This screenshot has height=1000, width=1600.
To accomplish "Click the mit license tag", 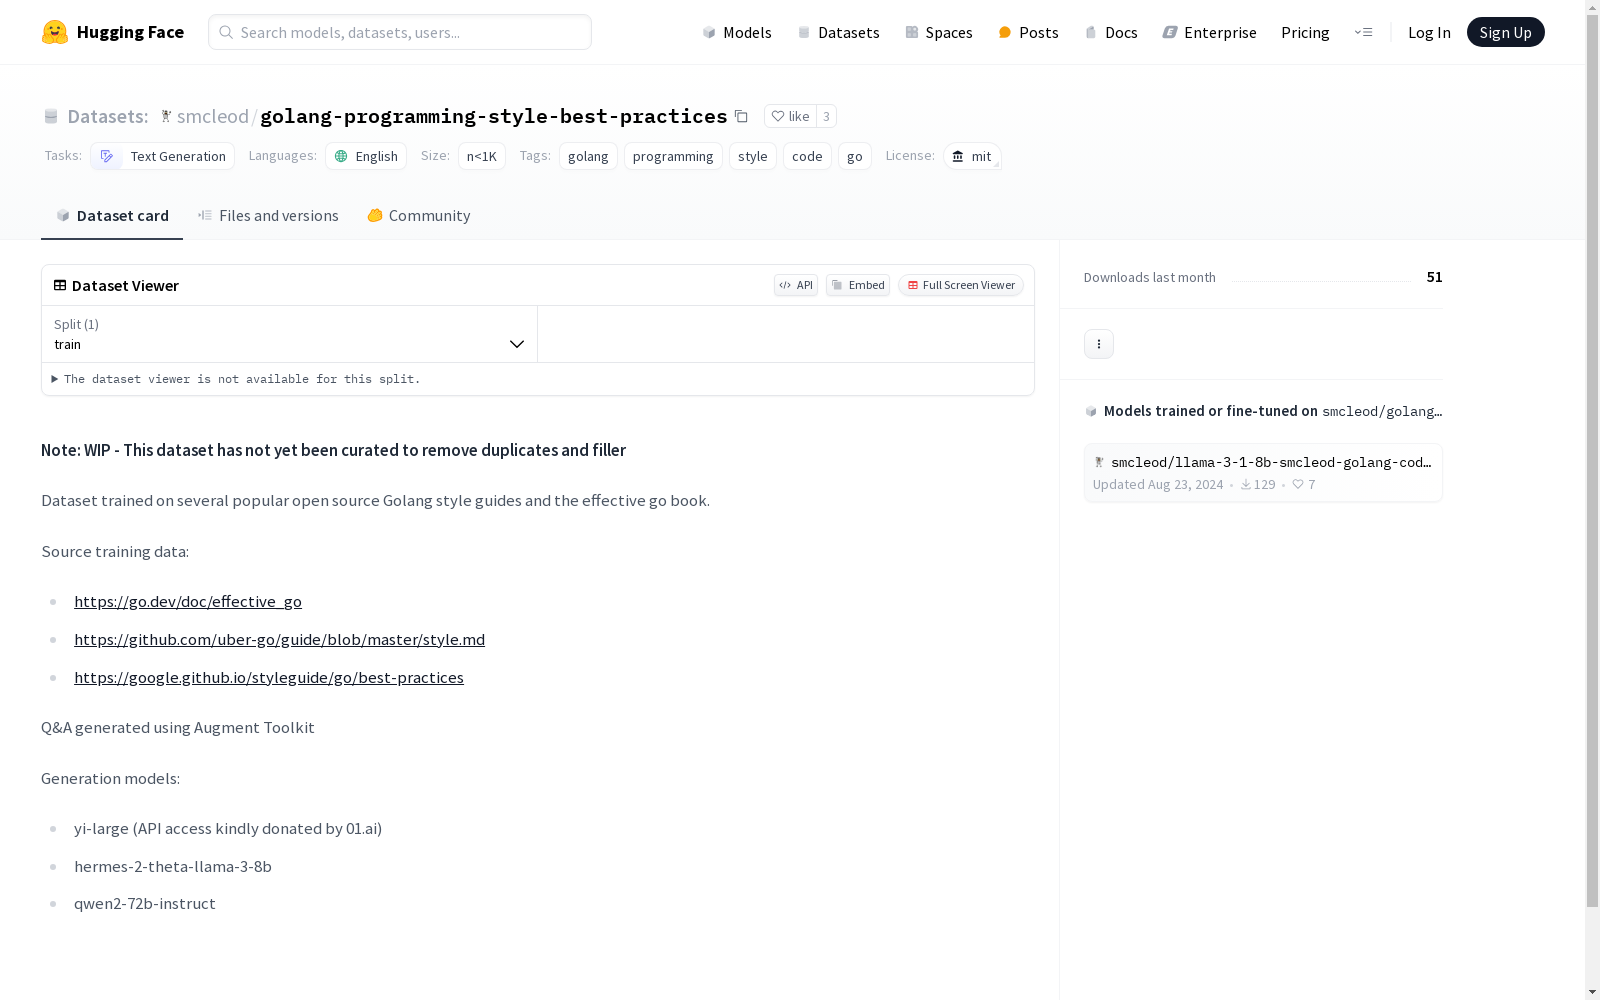I will click(x=972, y=156).
